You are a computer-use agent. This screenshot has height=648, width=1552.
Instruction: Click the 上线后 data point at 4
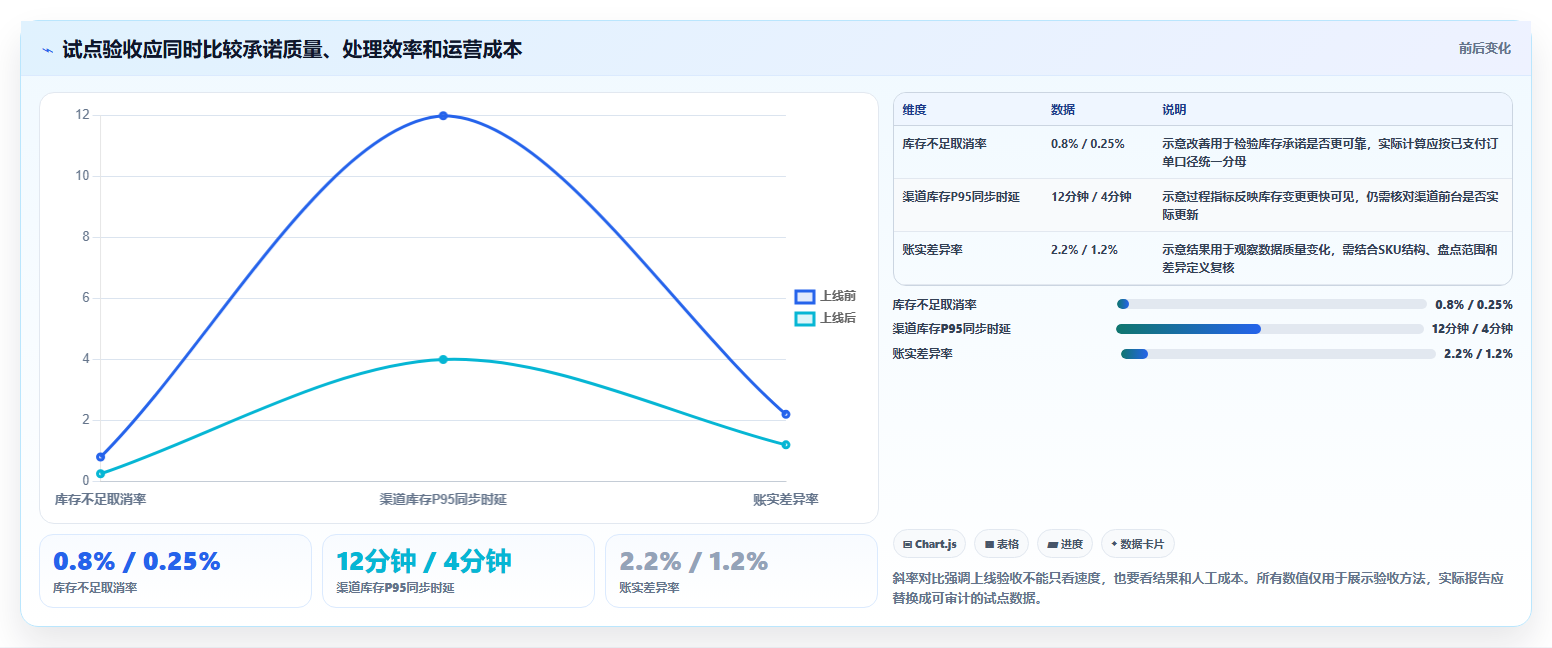tap(443, 359)
